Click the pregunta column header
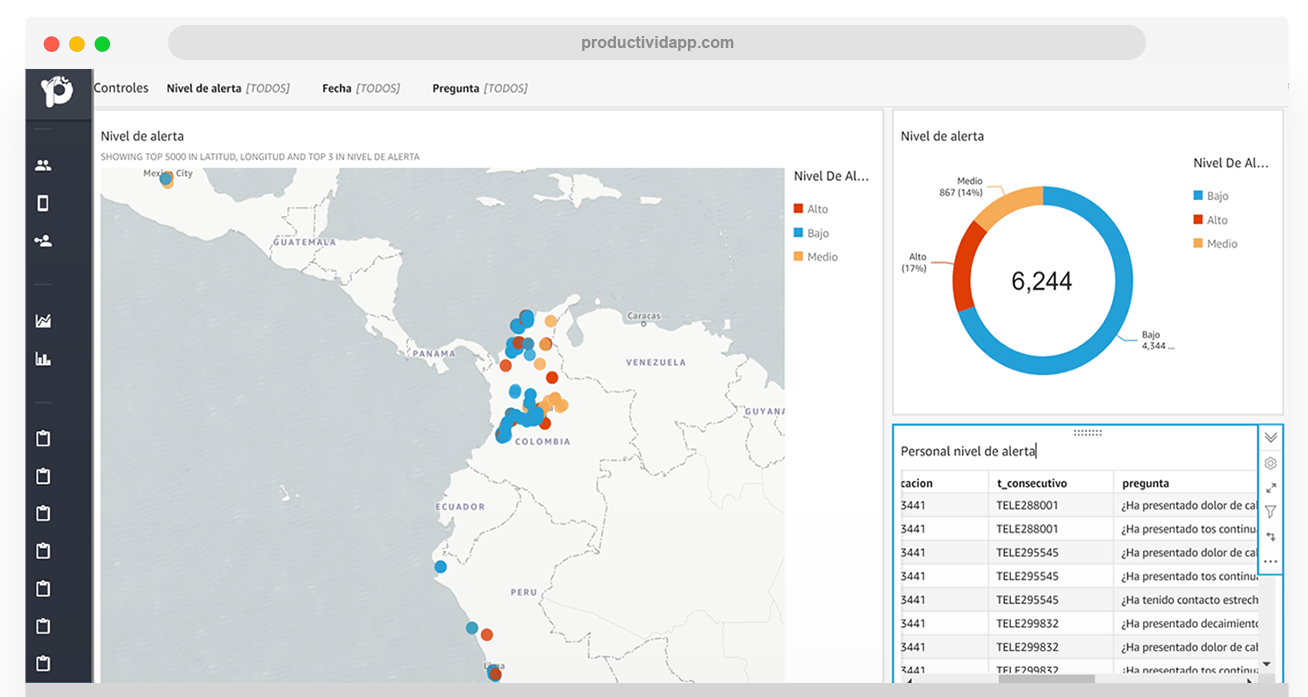The width and height of the screenshot is (1308, 697). point(1185,483)
